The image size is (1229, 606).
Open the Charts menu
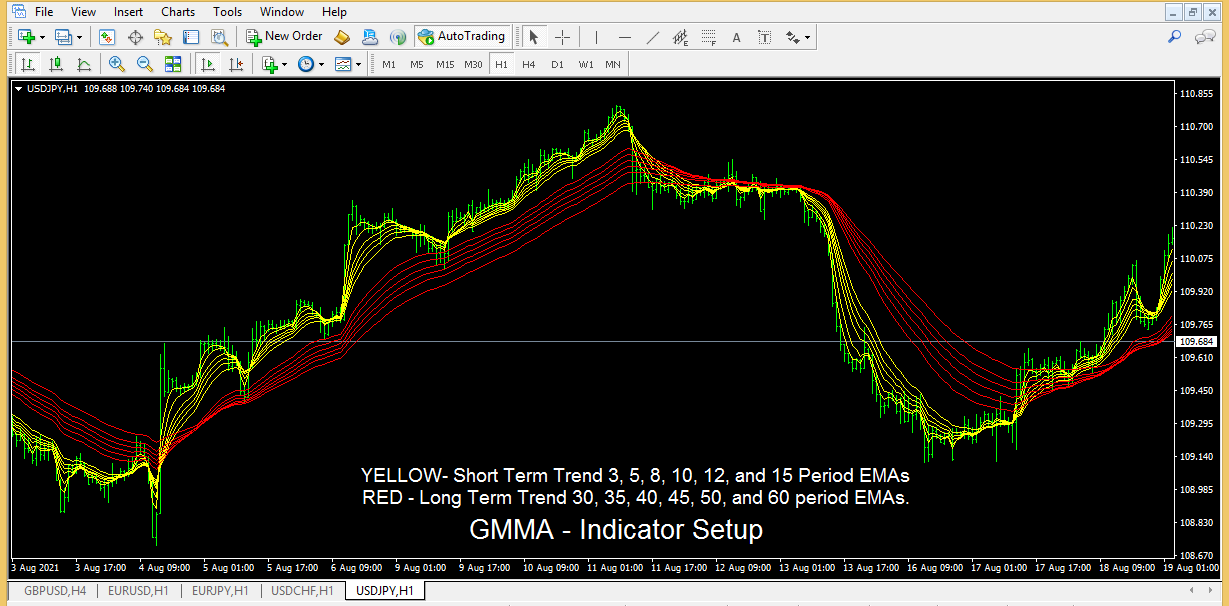pos(177,11)
